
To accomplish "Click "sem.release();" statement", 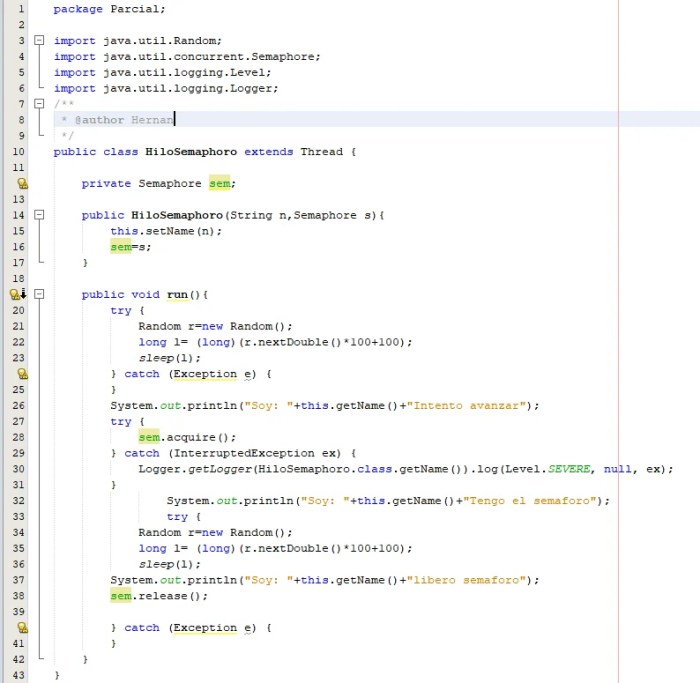I will [159, 596].
